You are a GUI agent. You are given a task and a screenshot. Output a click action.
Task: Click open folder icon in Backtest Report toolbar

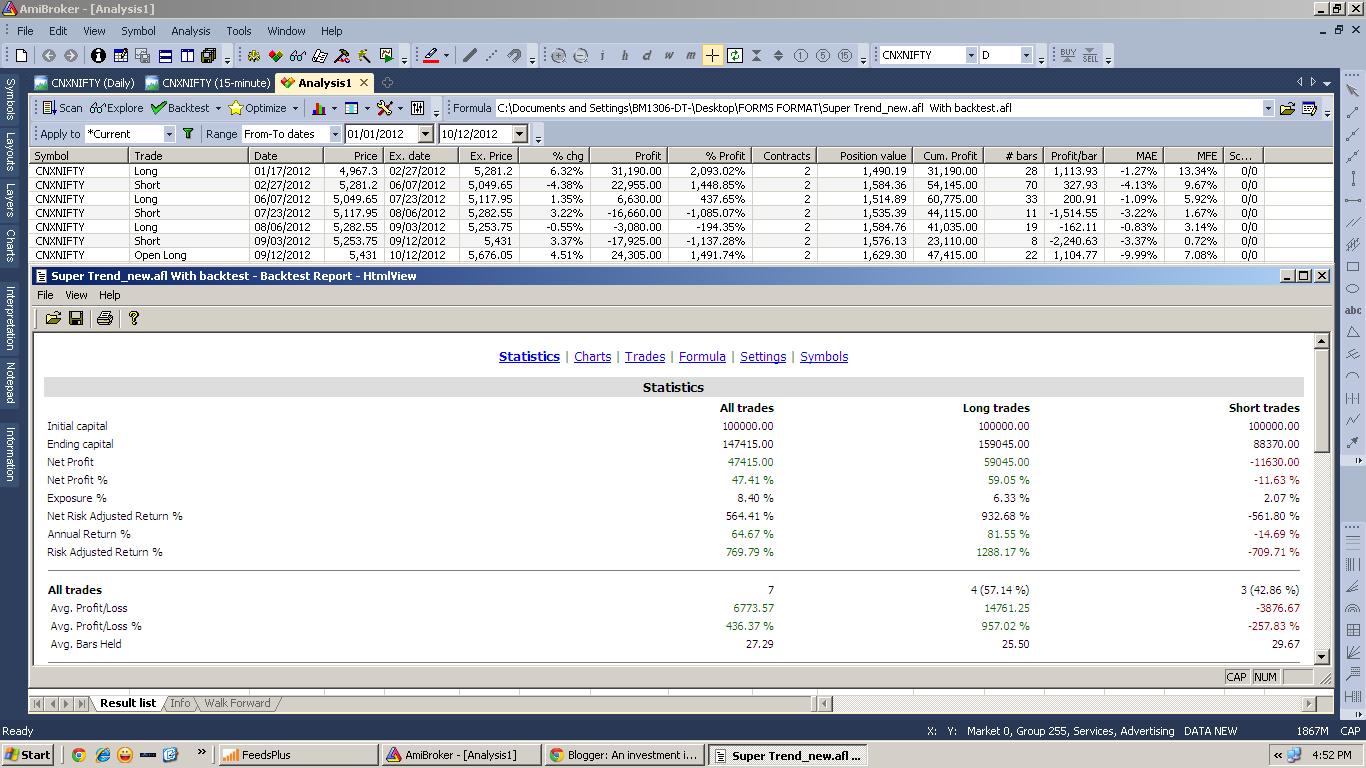click(x=53, y=318)
